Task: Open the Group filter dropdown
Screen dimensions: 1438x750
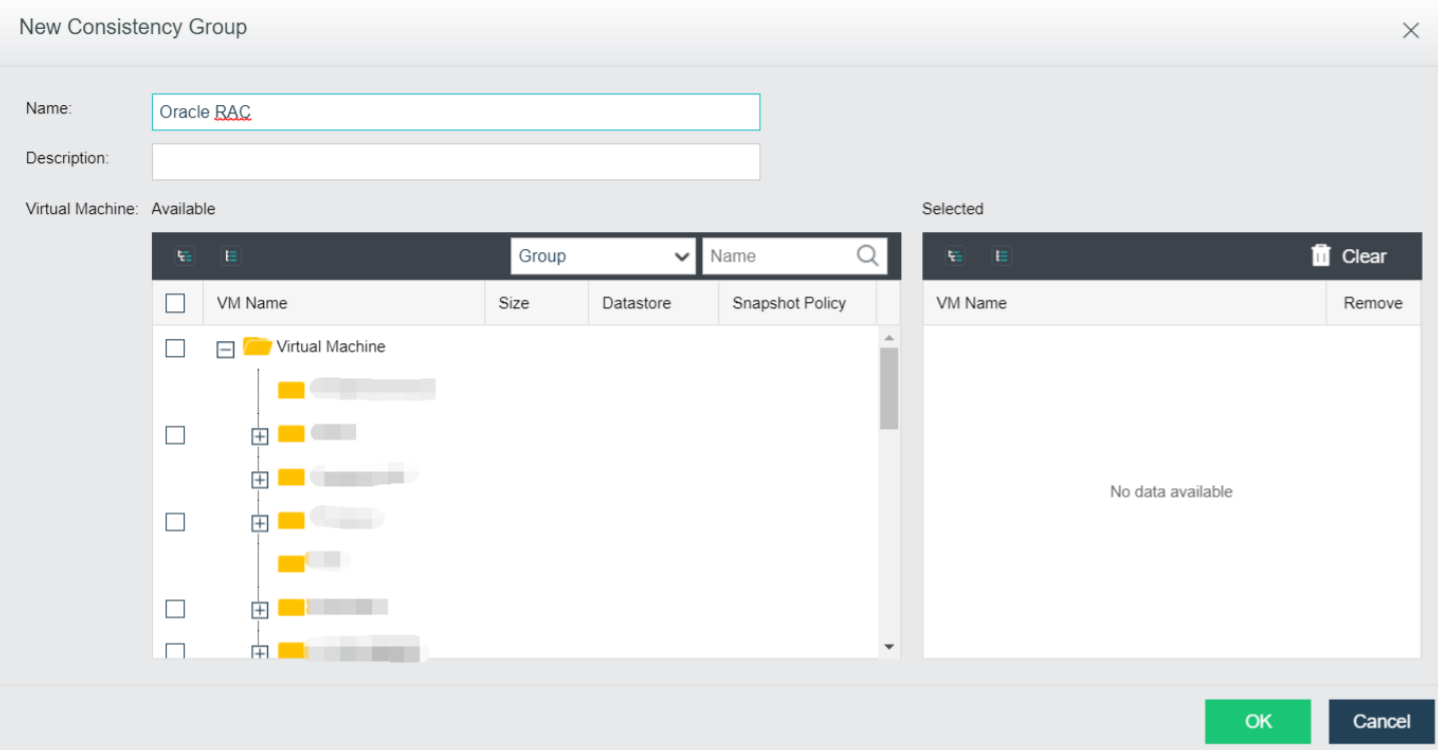Action: [x=603, y=256]
